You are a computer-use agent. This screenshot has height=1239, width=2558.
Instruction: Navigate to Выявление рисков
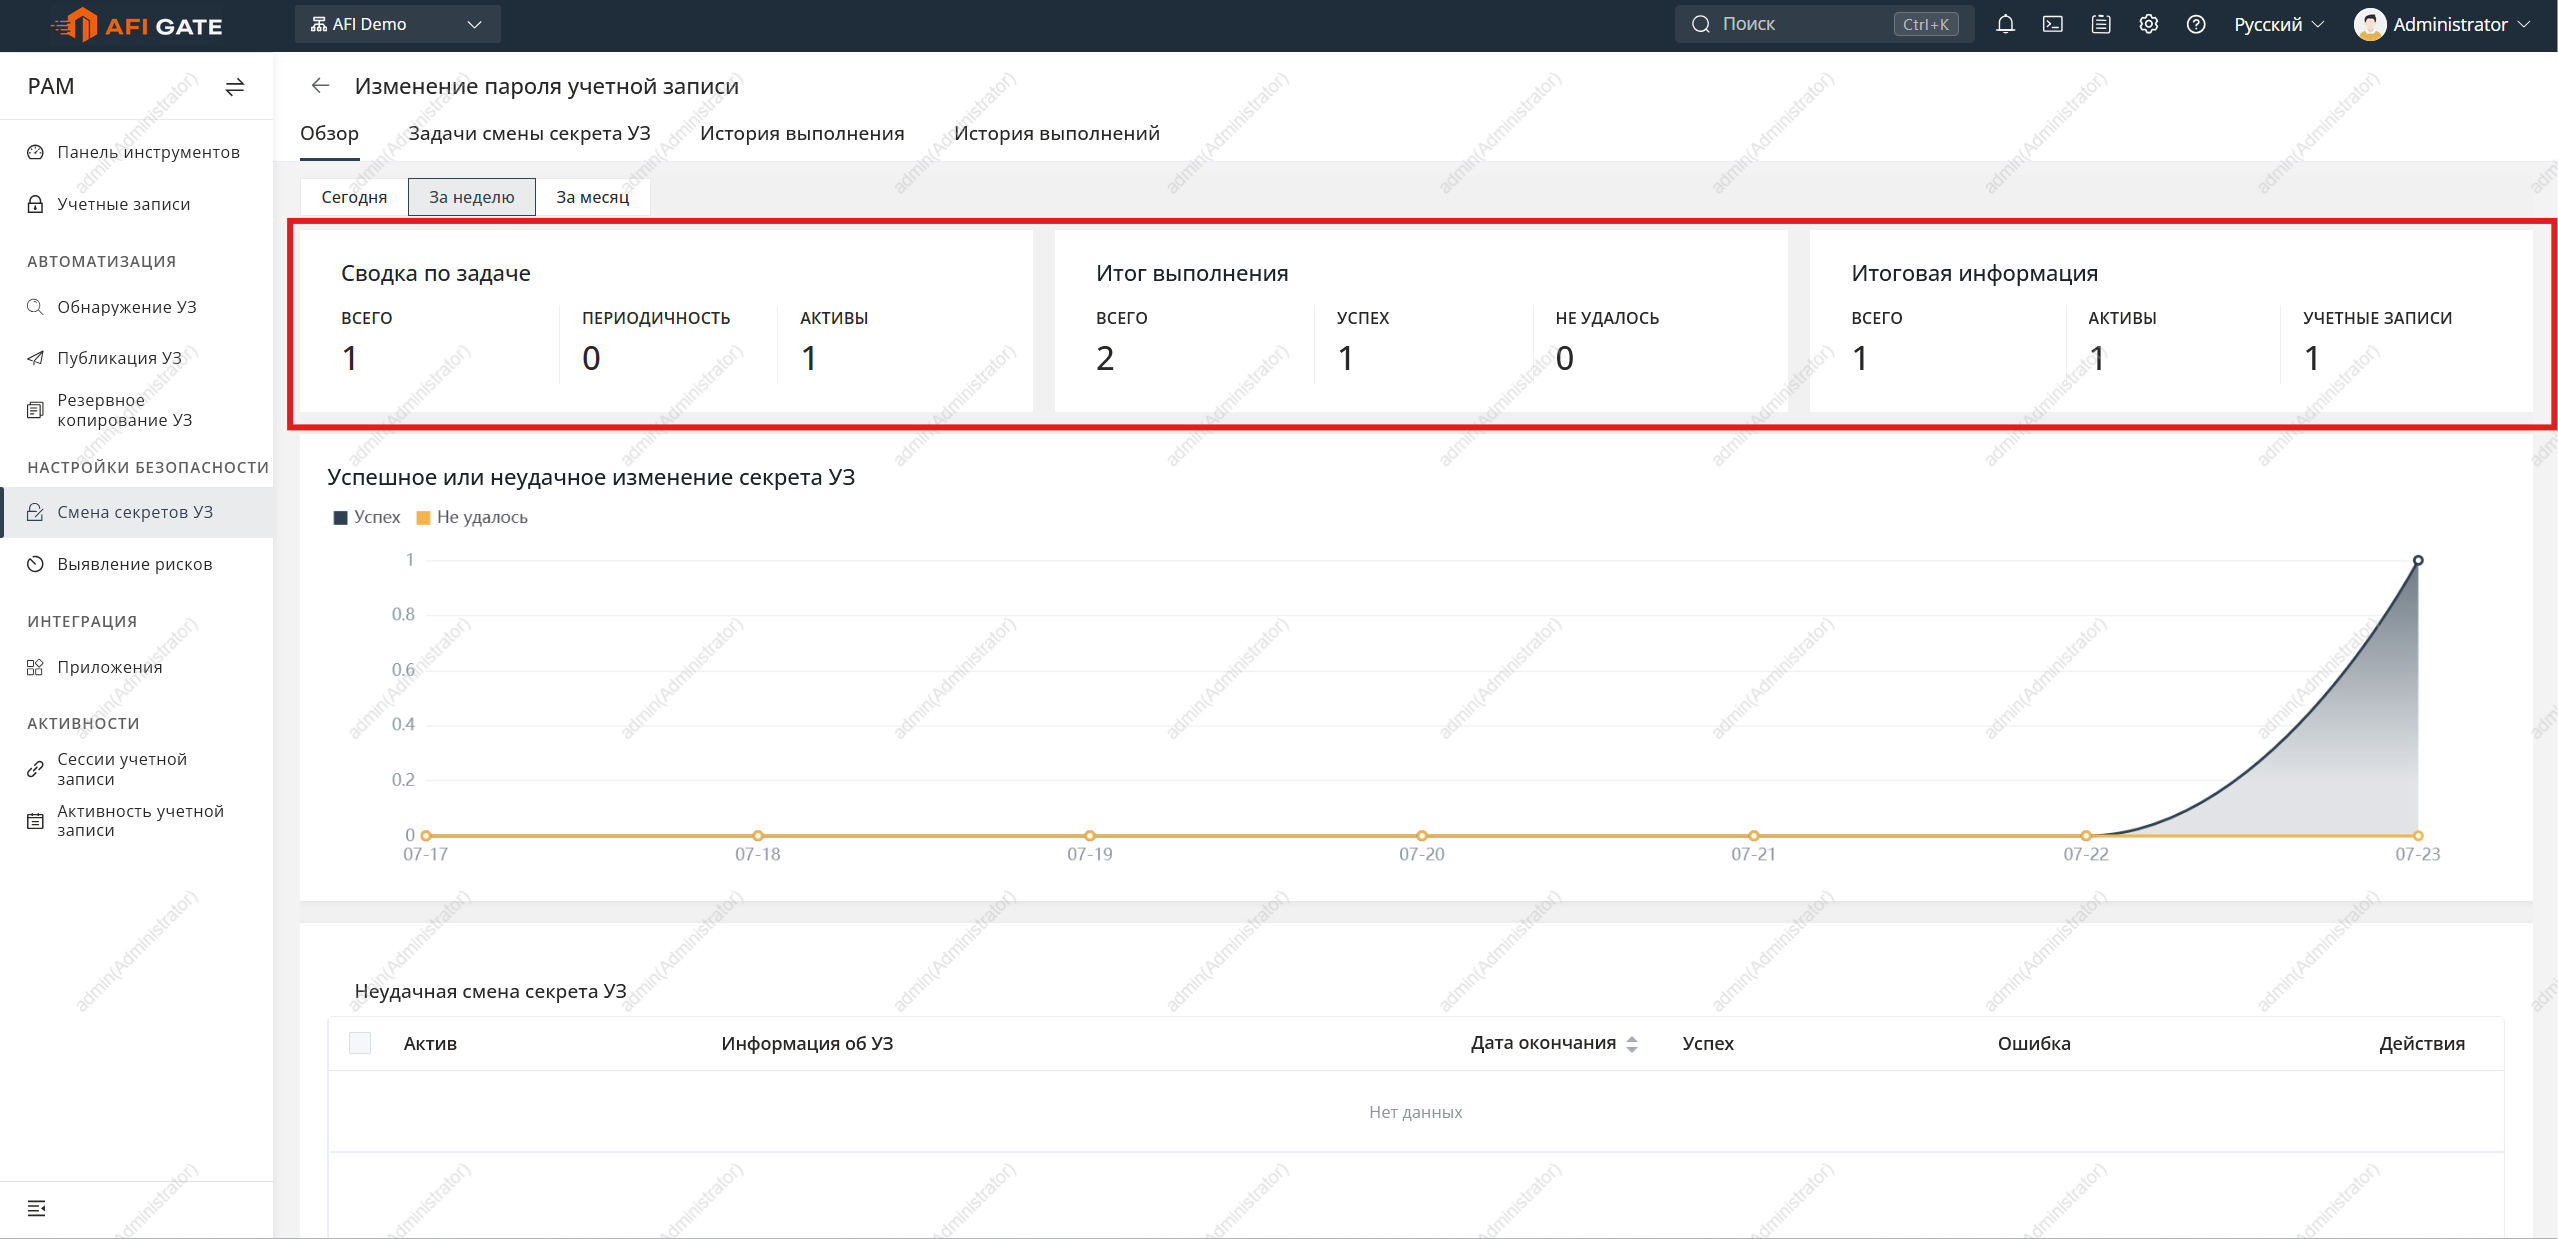point(136,564)
